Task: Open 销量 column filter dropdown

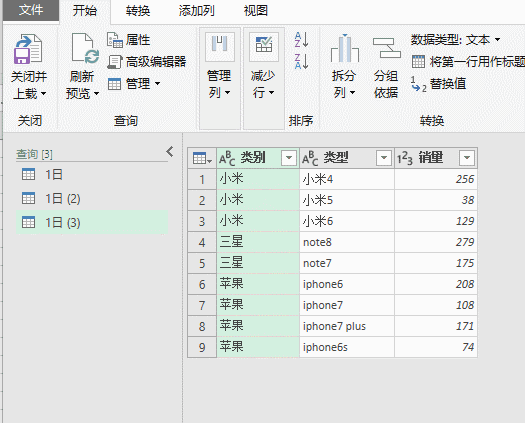Action: click(467, 157)
